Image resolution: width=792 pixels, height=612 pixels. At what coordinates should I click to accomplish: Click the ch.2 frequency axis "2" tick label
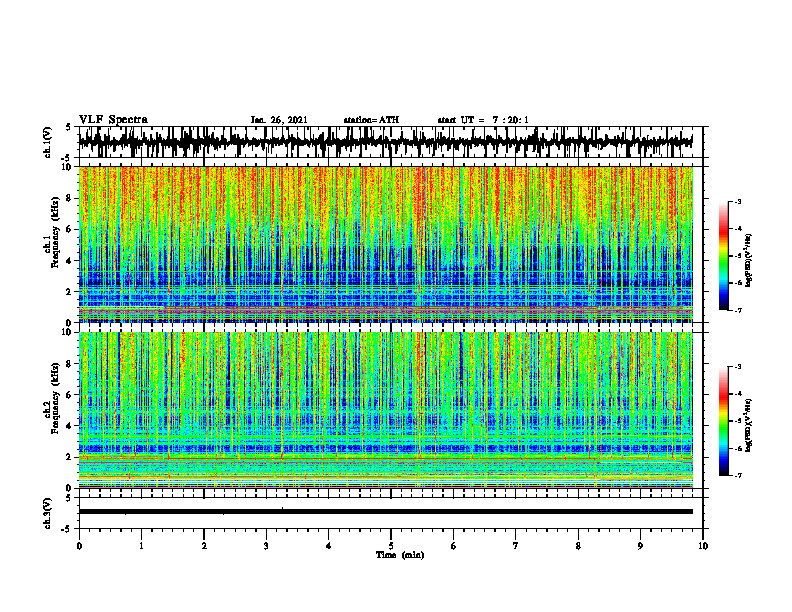click(71, 457)
